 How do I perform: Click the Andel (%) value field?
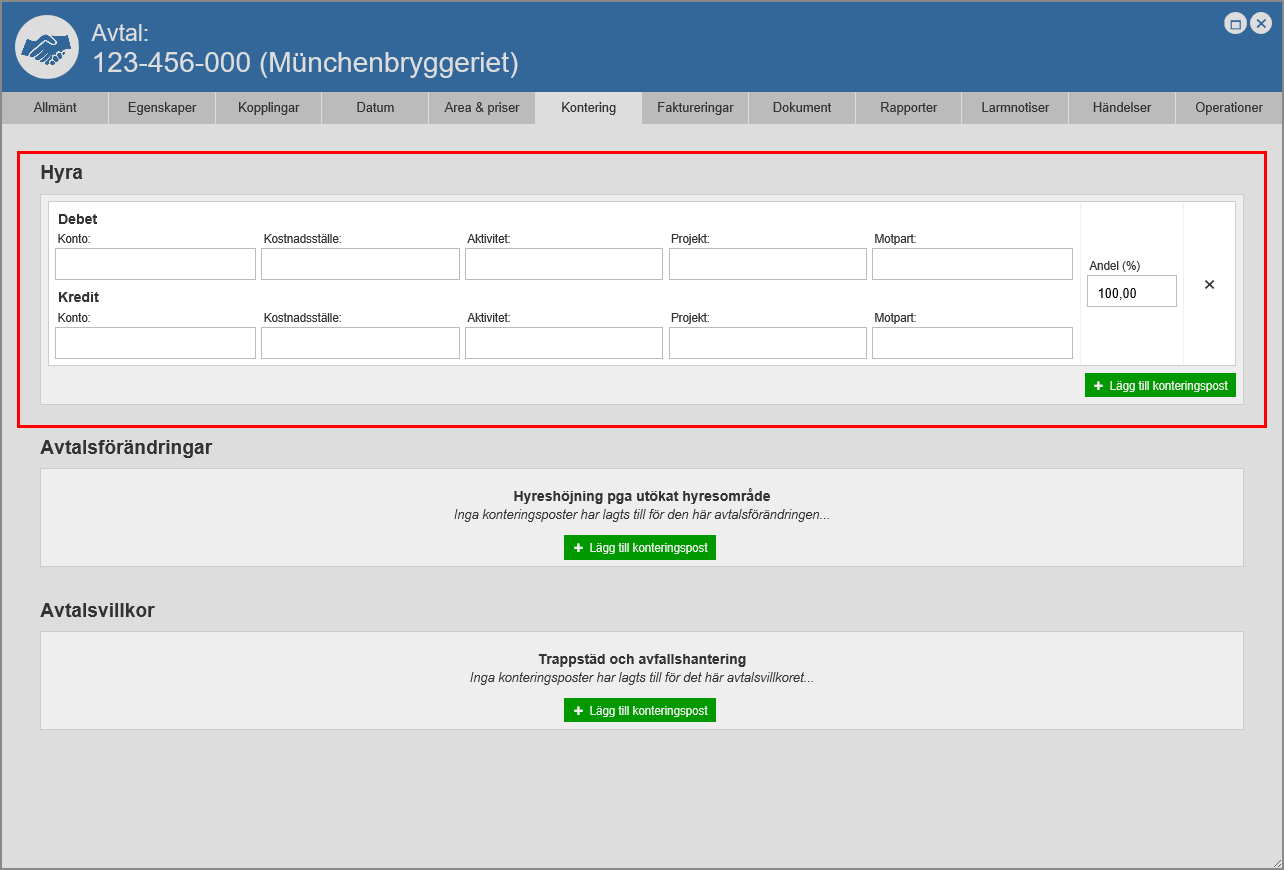tap(1131, 292)
